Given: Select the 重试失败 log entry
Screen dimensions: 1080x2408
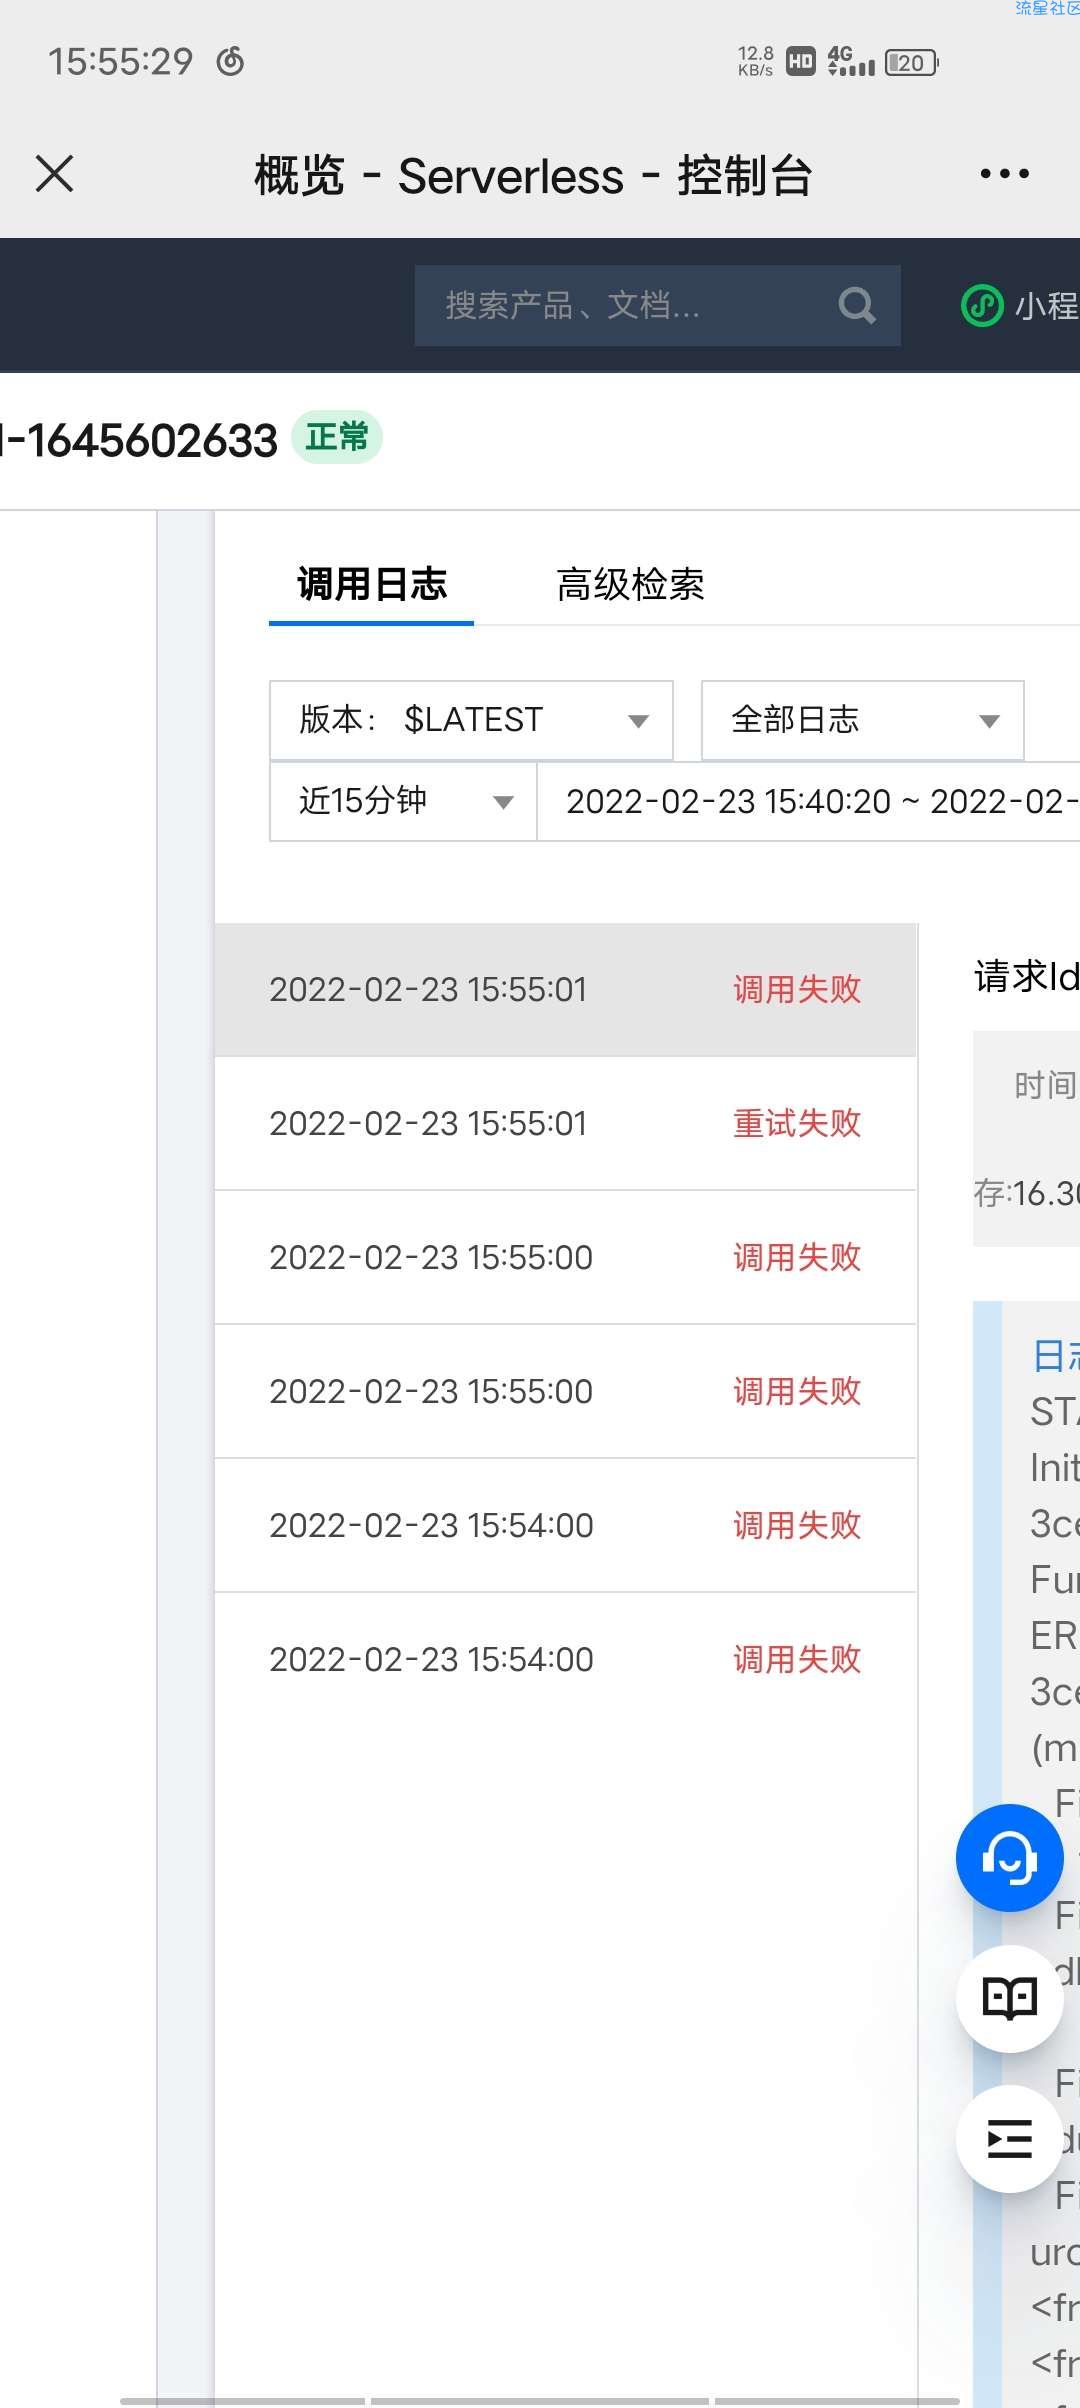Looking at the screenshot, I should (x=566, y=1124).
